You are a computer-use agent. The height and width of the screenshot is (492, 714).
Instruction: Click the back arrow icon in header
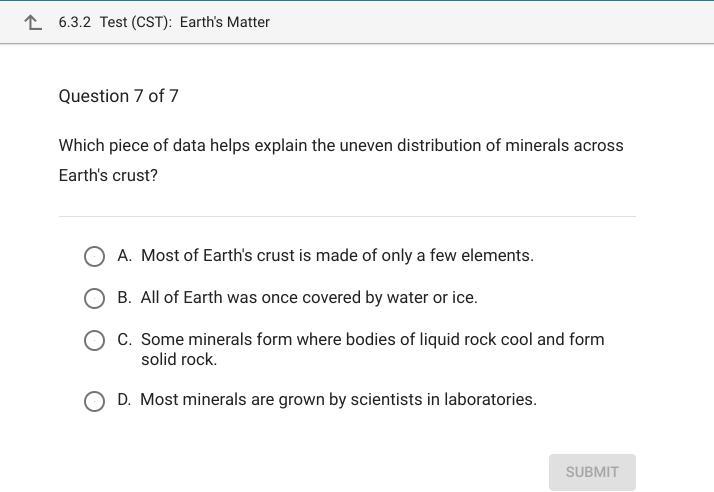coord(34,22)
